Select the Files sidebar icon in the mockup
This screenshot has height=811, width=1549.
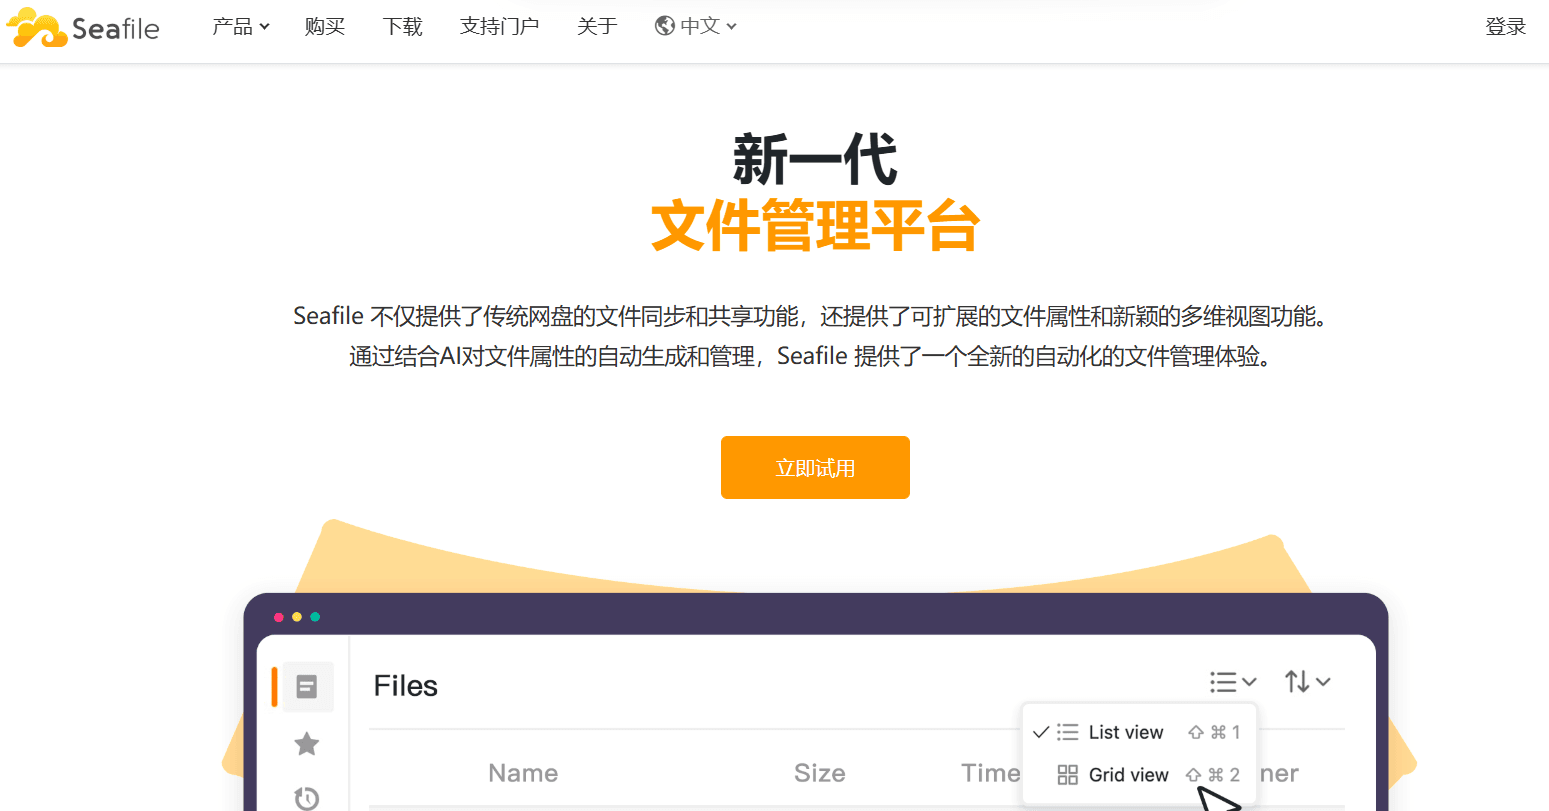point(307,686)
